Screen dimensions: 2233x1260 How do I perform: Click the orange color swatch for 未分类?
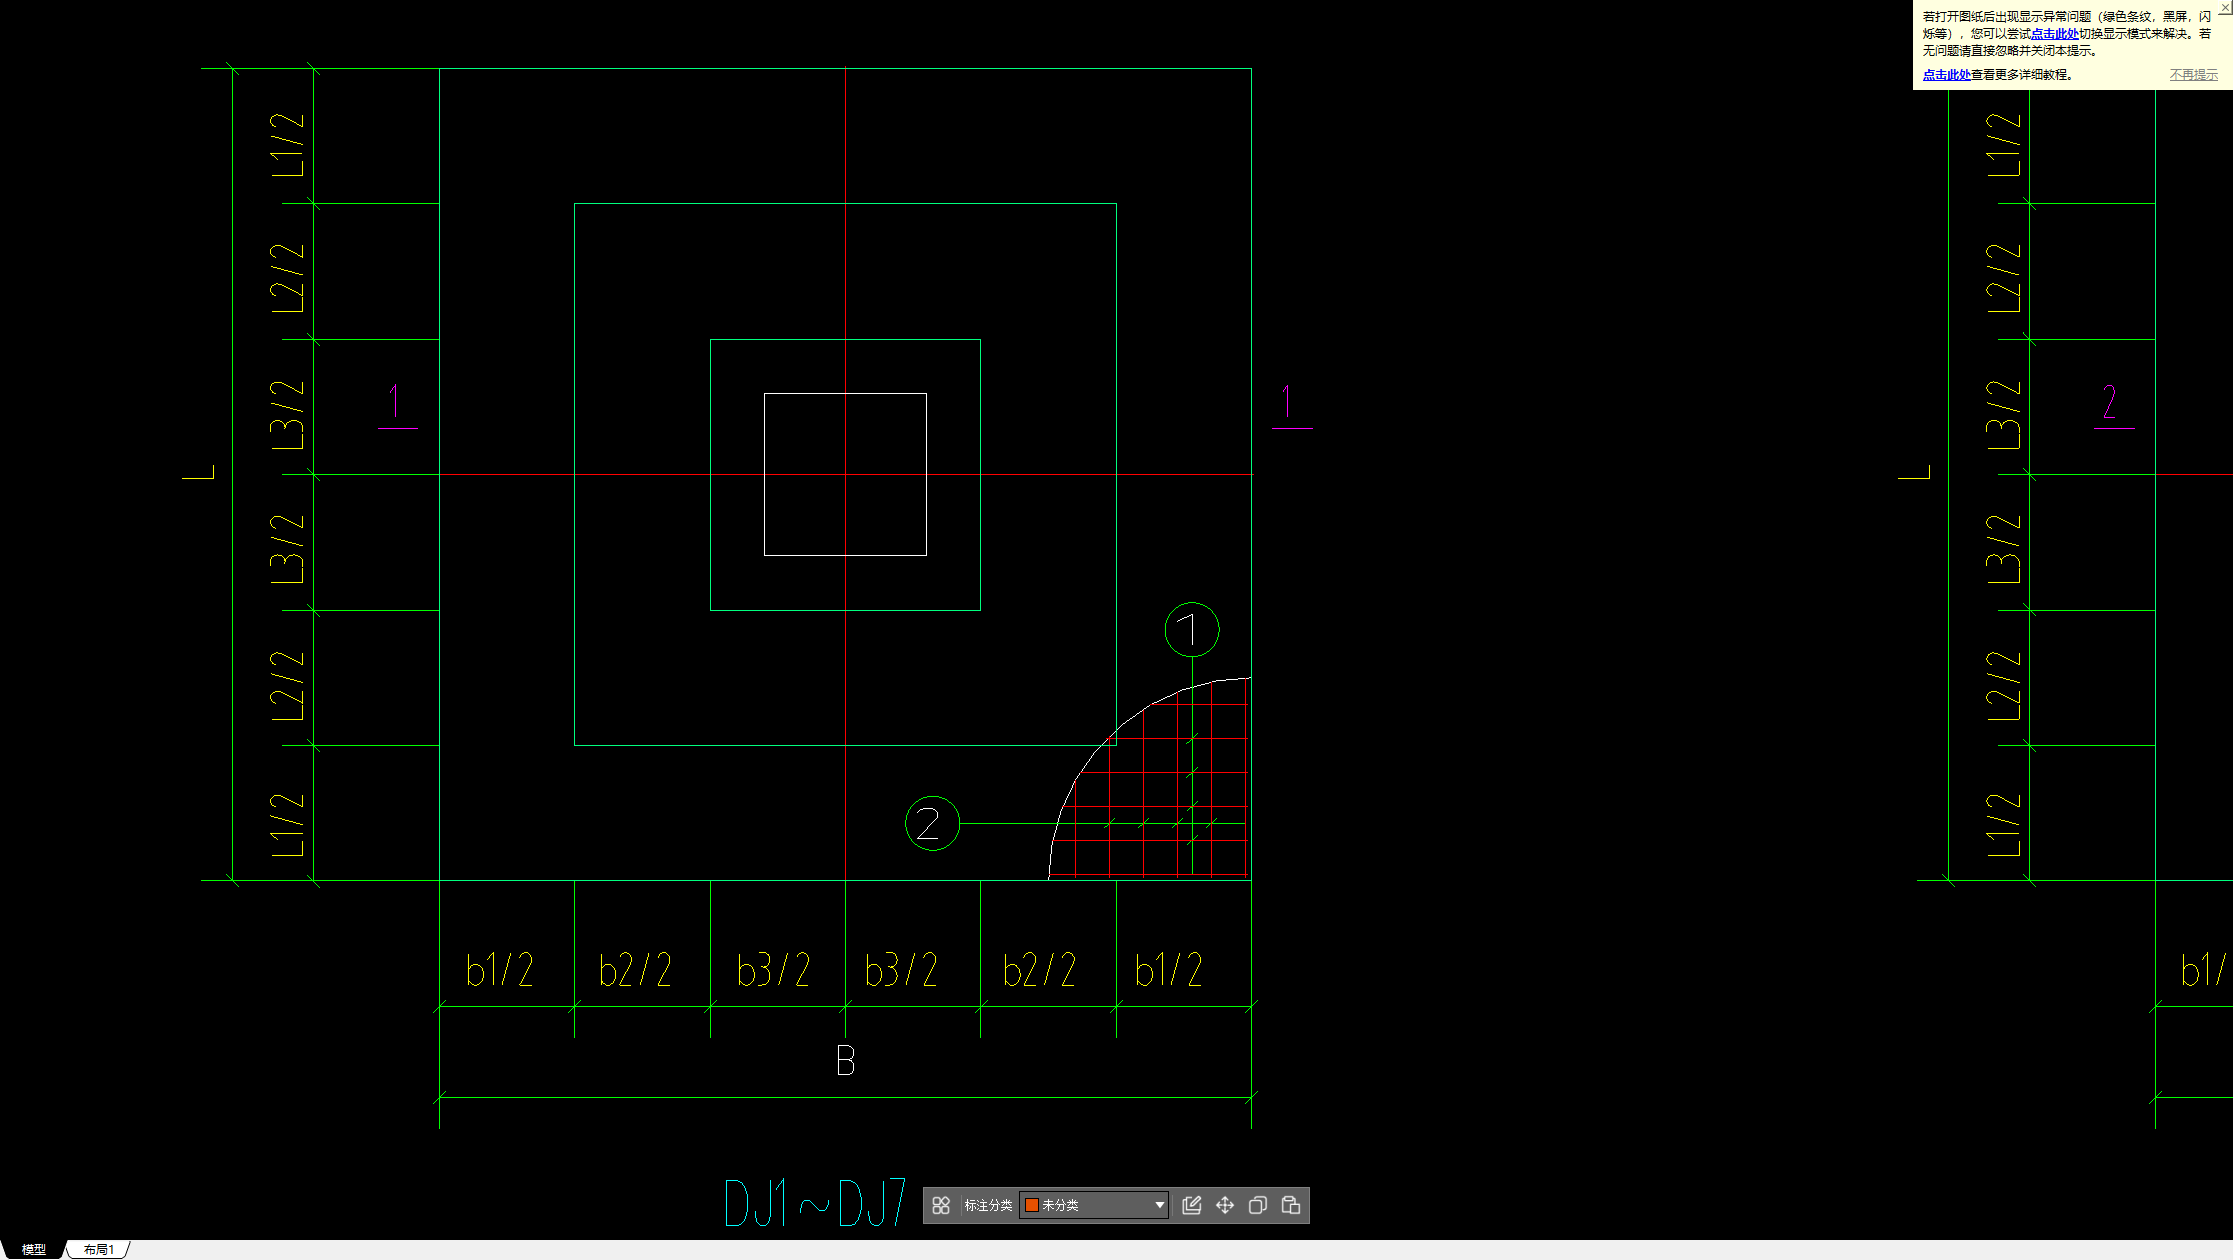click(x=1031, y=1205)
